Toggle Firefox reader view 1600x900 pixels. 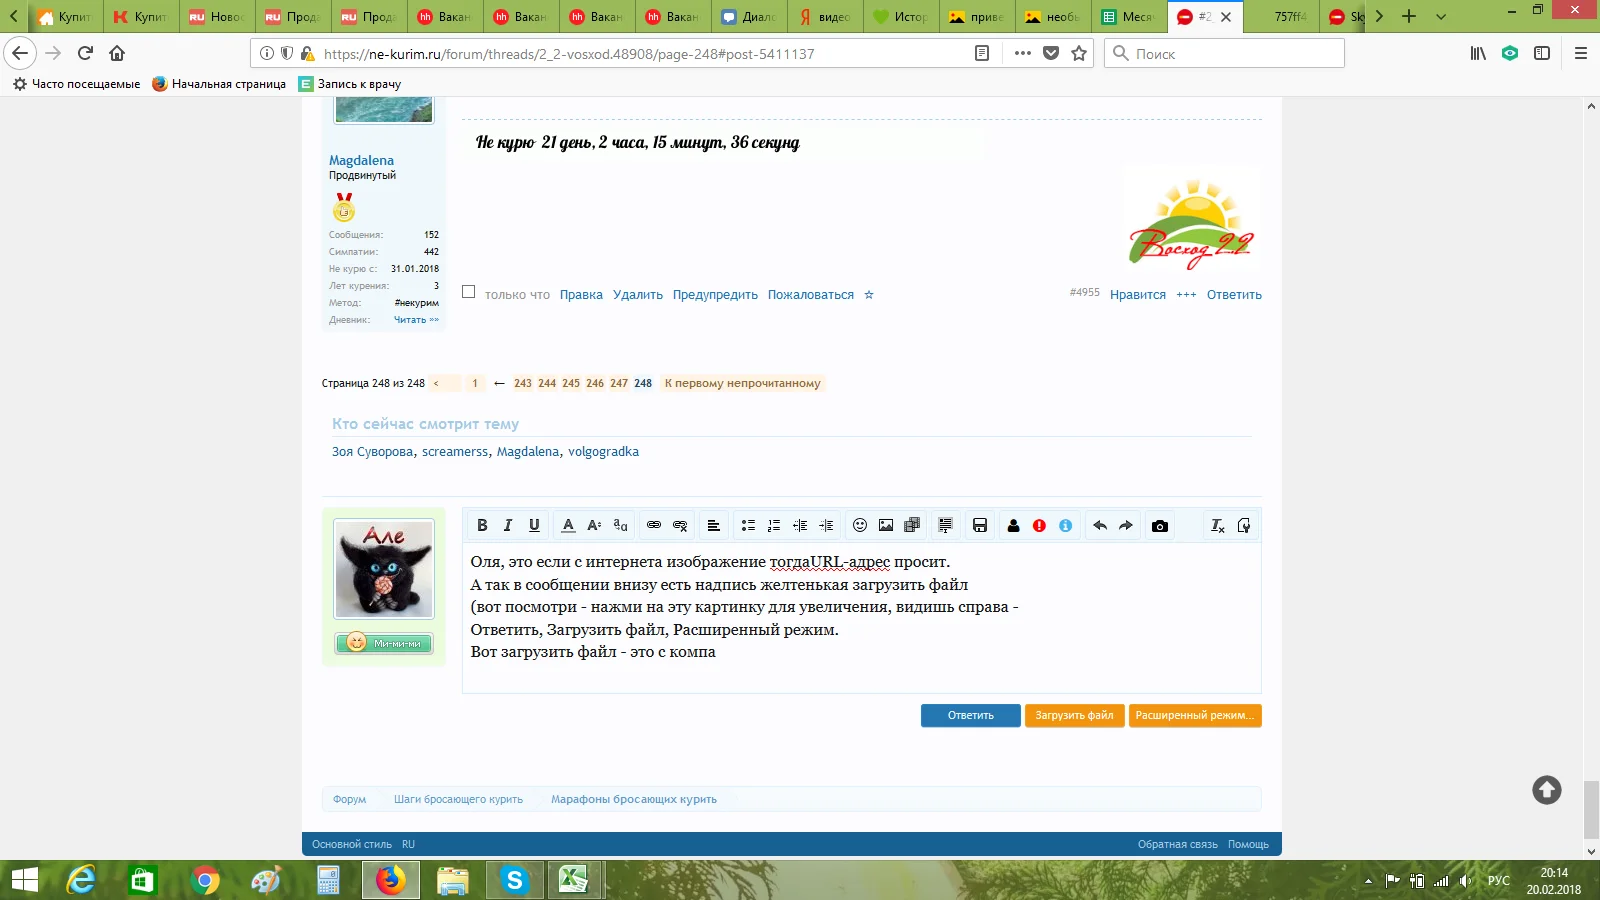(982, 53)
